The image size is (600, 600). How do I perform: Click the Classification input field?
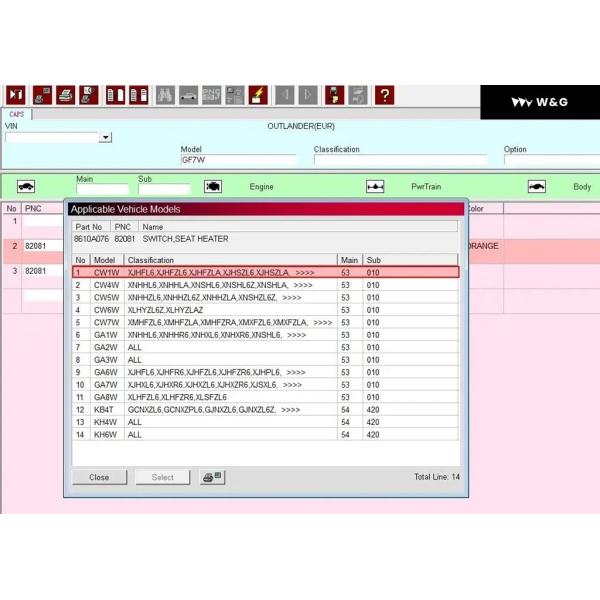[x=400, y=160]
